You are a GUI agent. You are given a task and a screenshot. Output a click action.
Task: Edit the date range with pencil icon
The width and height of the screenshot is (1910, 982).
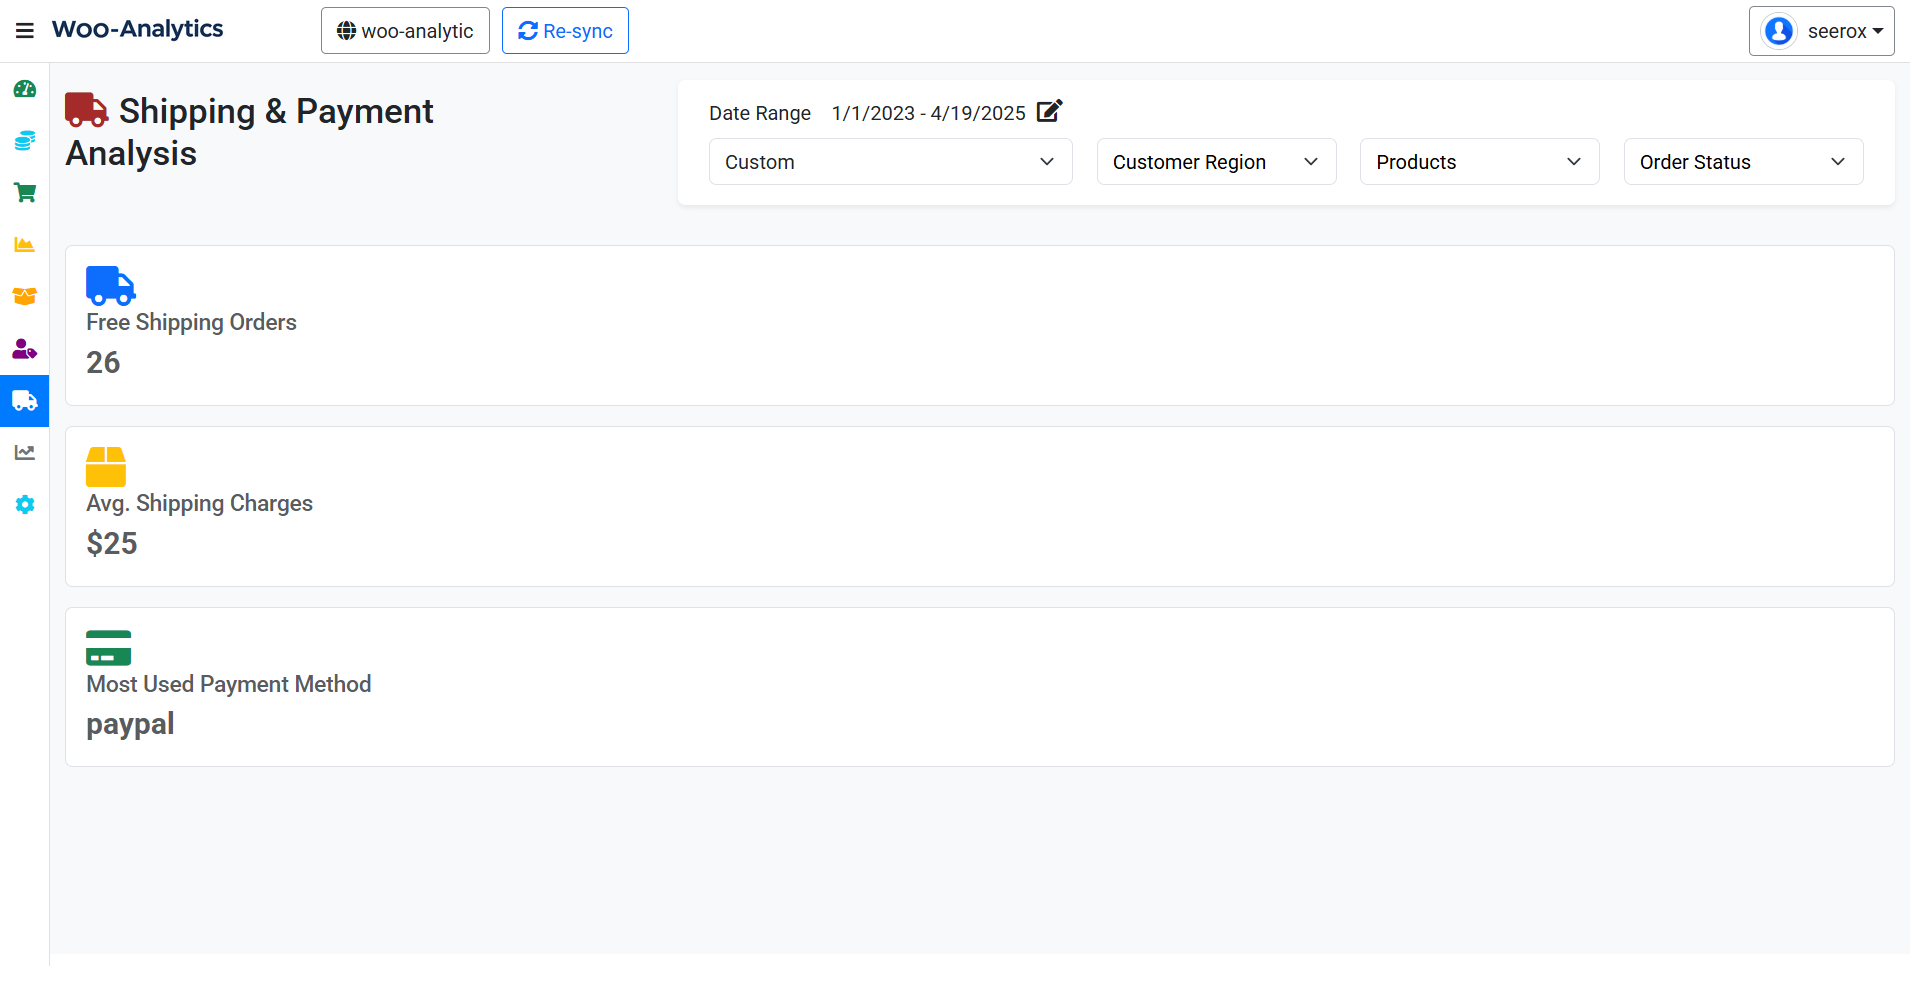[1048, 112]
